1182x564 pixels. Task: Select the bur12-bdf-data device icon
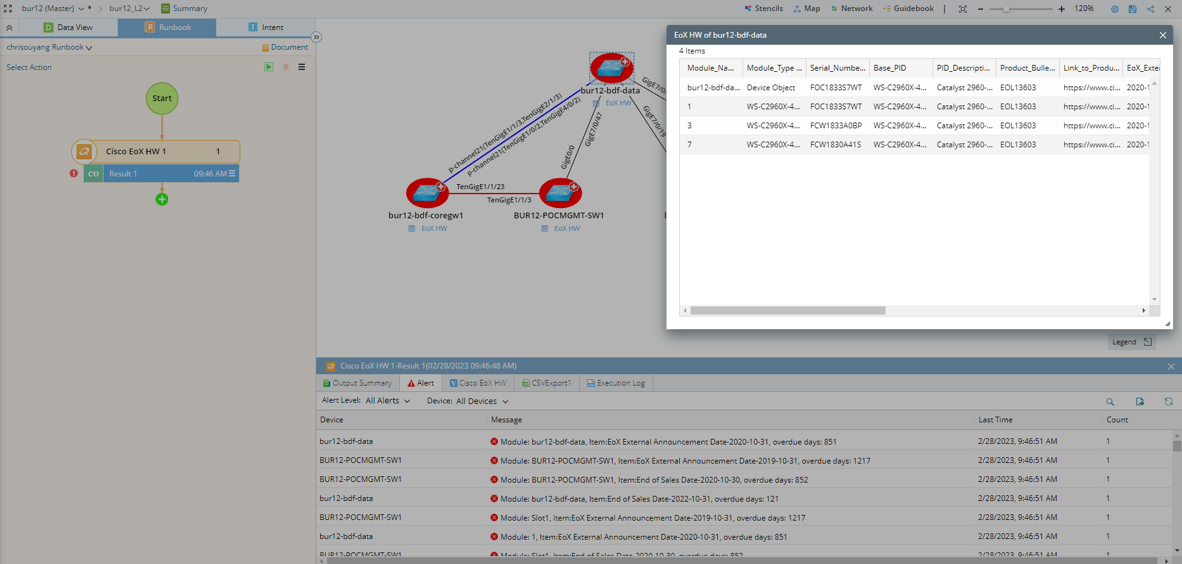[x=611, y=68]
